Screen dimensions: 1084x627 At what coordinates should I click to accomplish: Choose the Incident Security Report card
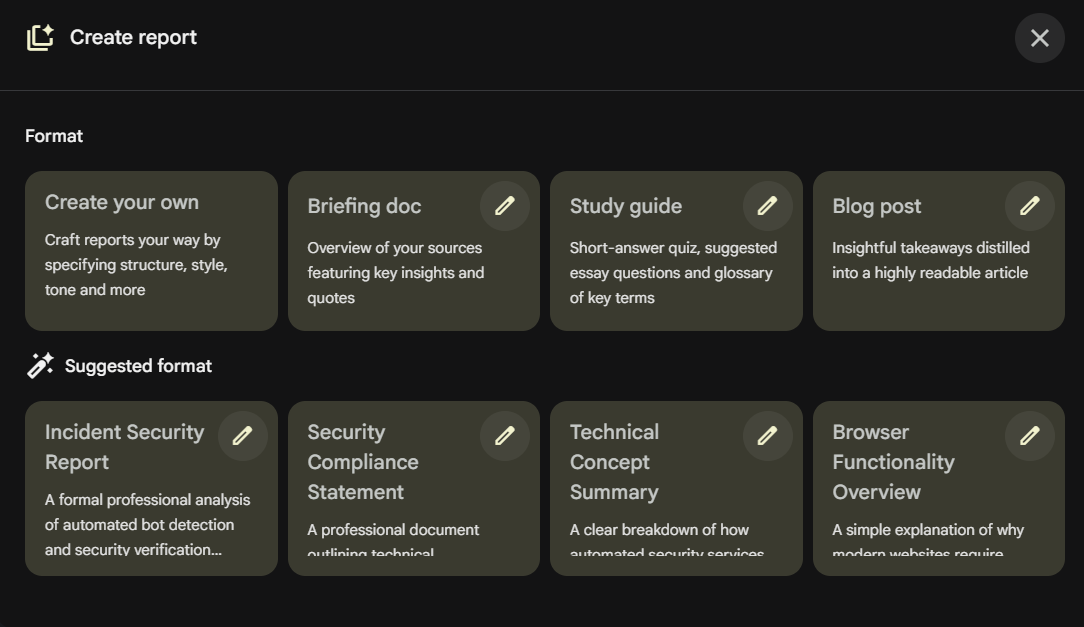(151, 489)
